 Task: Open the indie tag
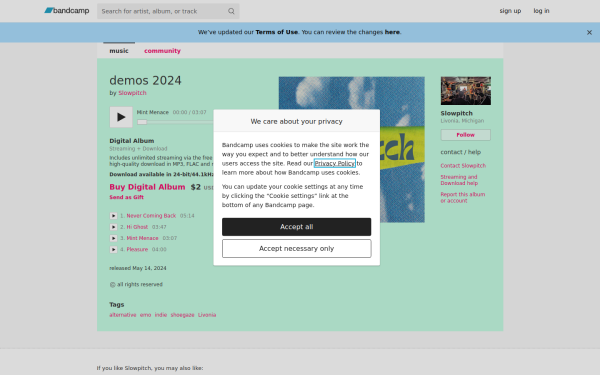[x=161, y=315]
